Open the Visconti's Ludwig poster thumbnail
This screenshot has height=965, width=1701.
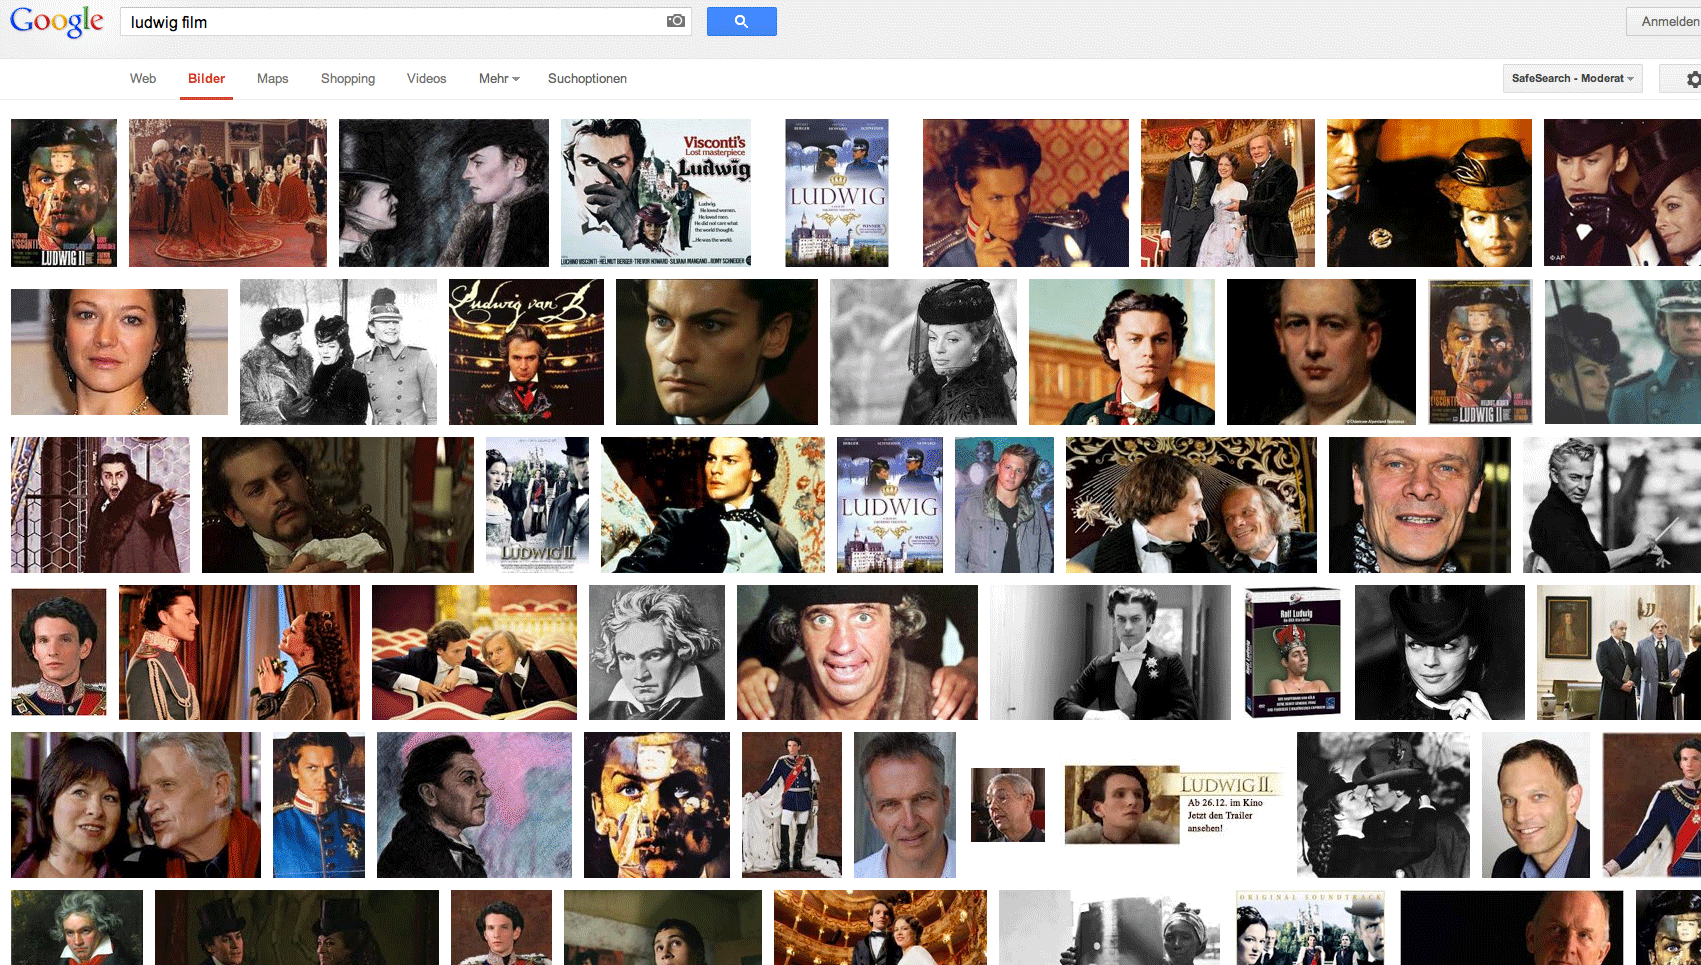click(x=656, y=193)
